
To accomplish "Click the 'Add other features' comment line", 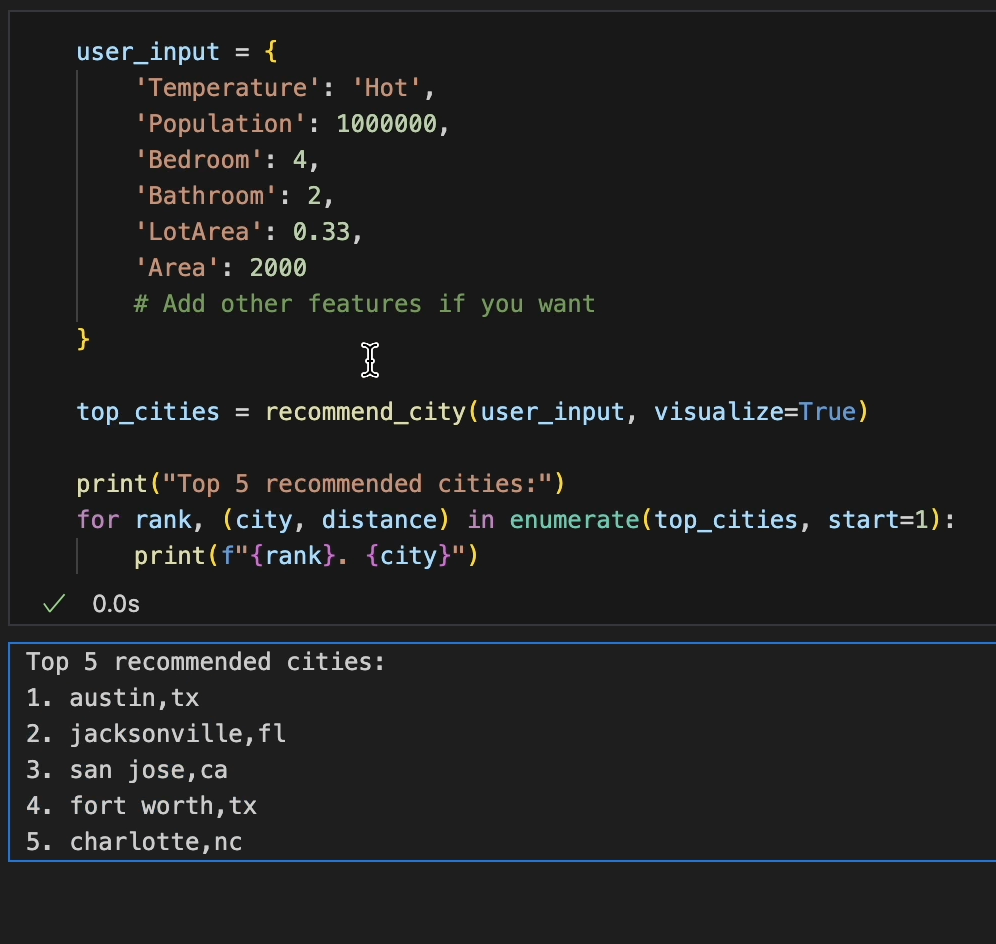I will click(x=364, y=304).
